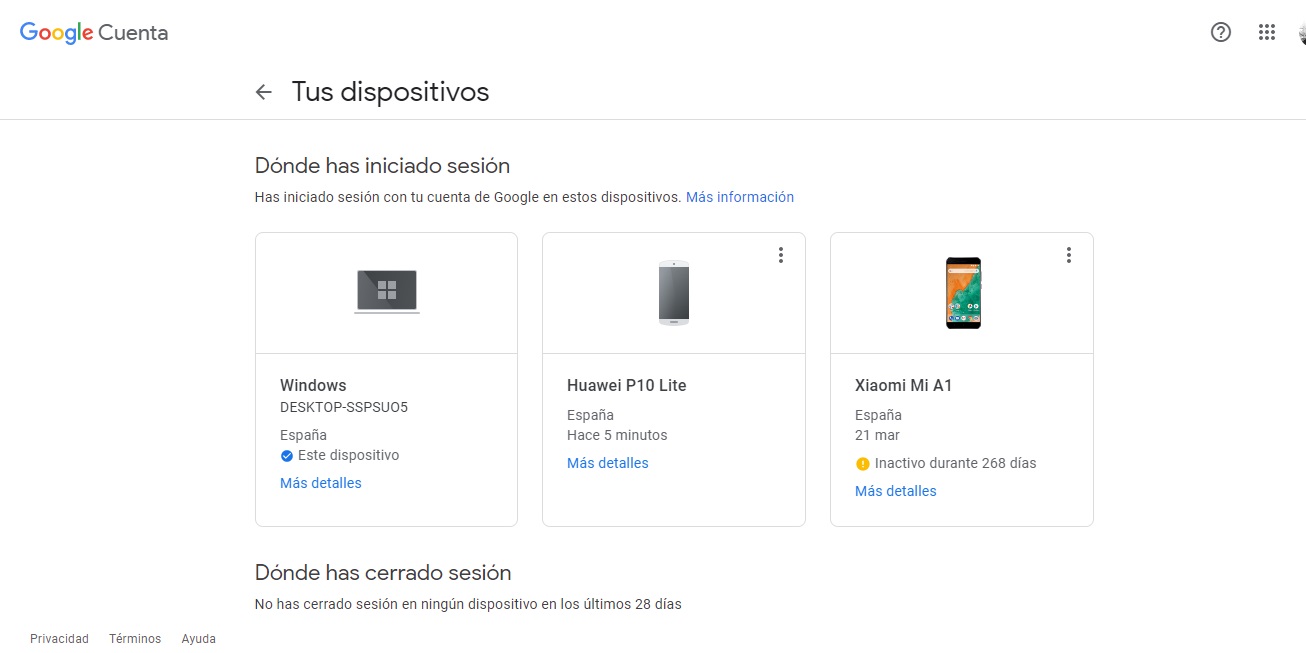The height and width of the screenshot is (653, 1306).
Task: Open the Xiaomi Mi A1 three-dot menu
Action: click(x=1069, y=255)
